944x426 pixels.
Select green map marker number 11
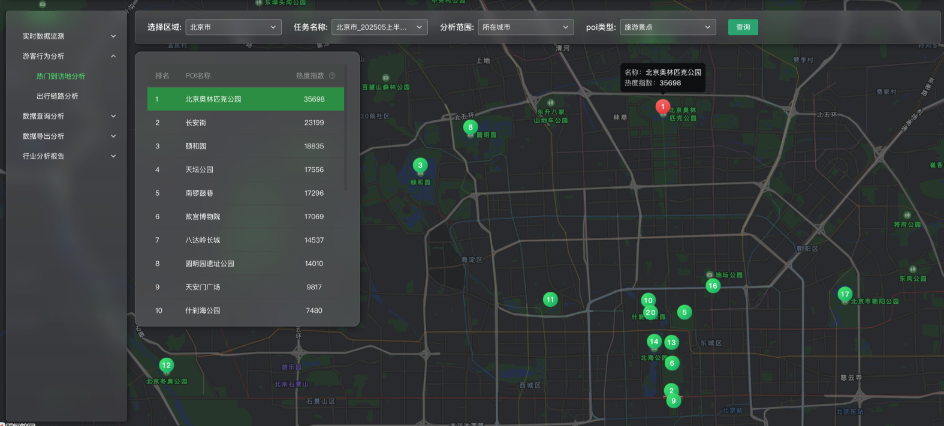point(550,299)
